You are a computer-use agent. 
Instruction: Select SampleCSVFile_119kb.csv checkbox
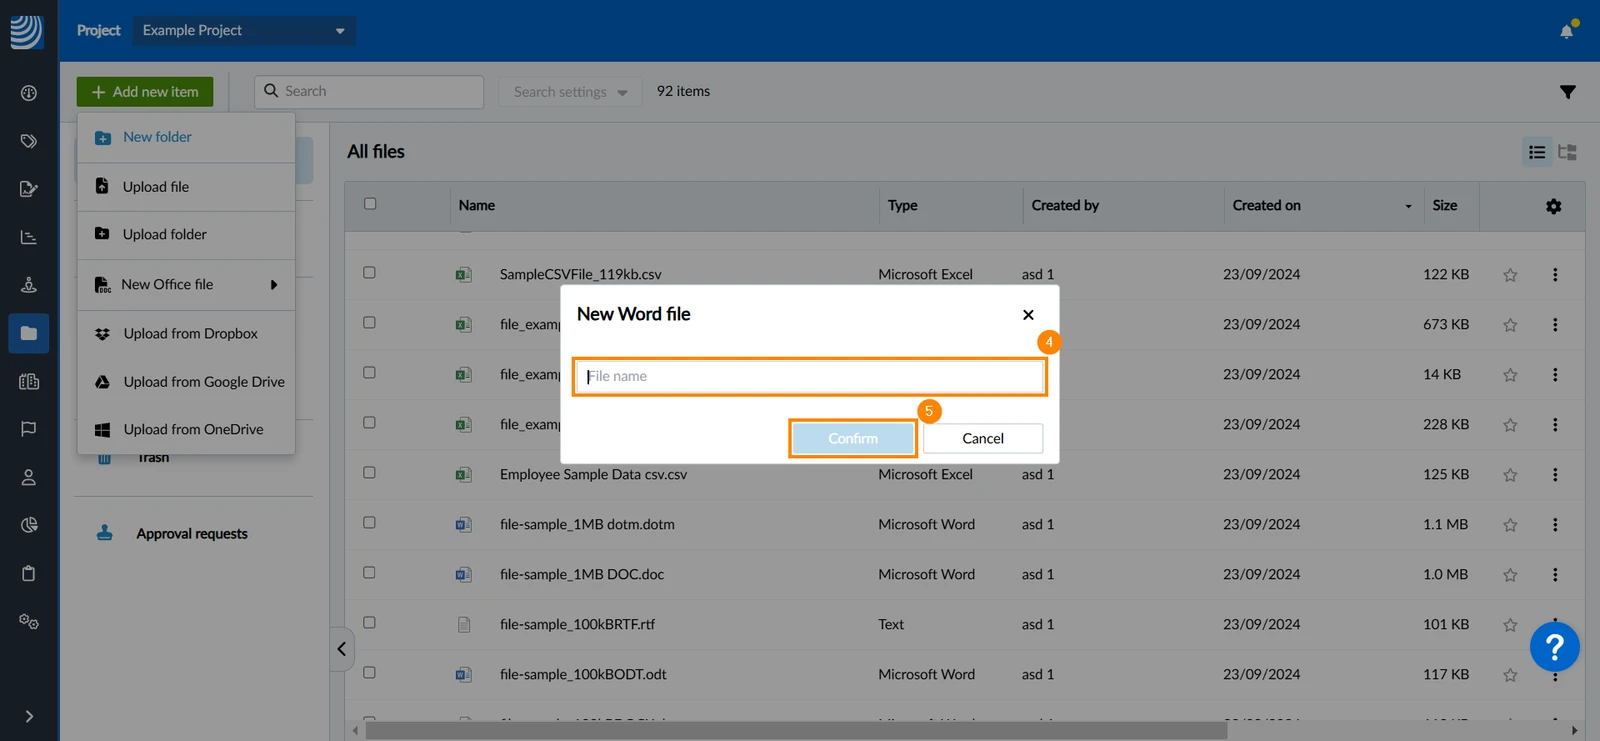(x=369, y=272)
